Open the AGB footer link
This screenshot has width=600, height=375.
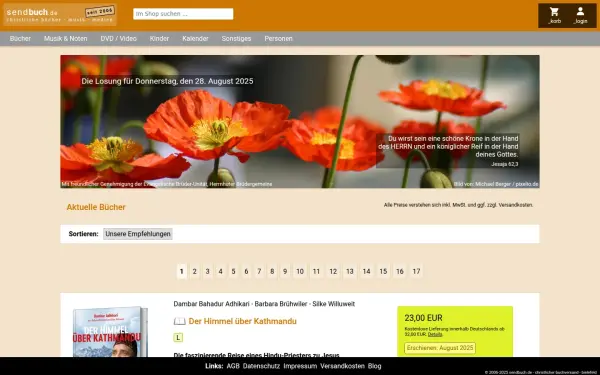coord(233,366)
